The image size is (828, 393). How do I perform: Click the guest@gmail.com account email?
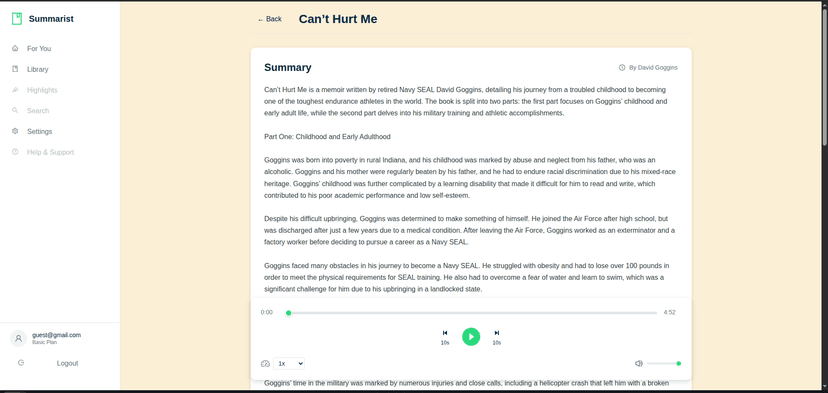57,335
